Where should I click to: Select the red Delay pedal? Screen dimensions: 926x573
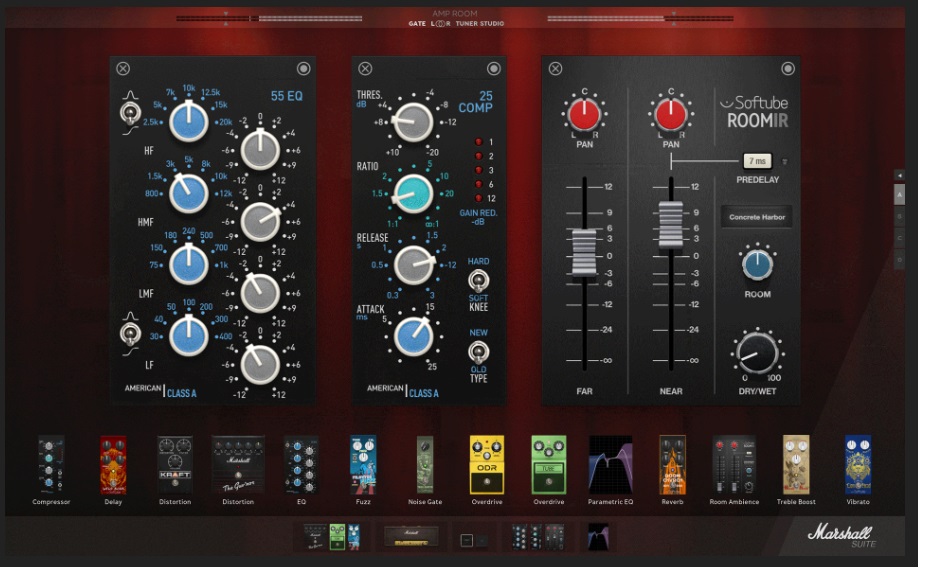[113, 465]
